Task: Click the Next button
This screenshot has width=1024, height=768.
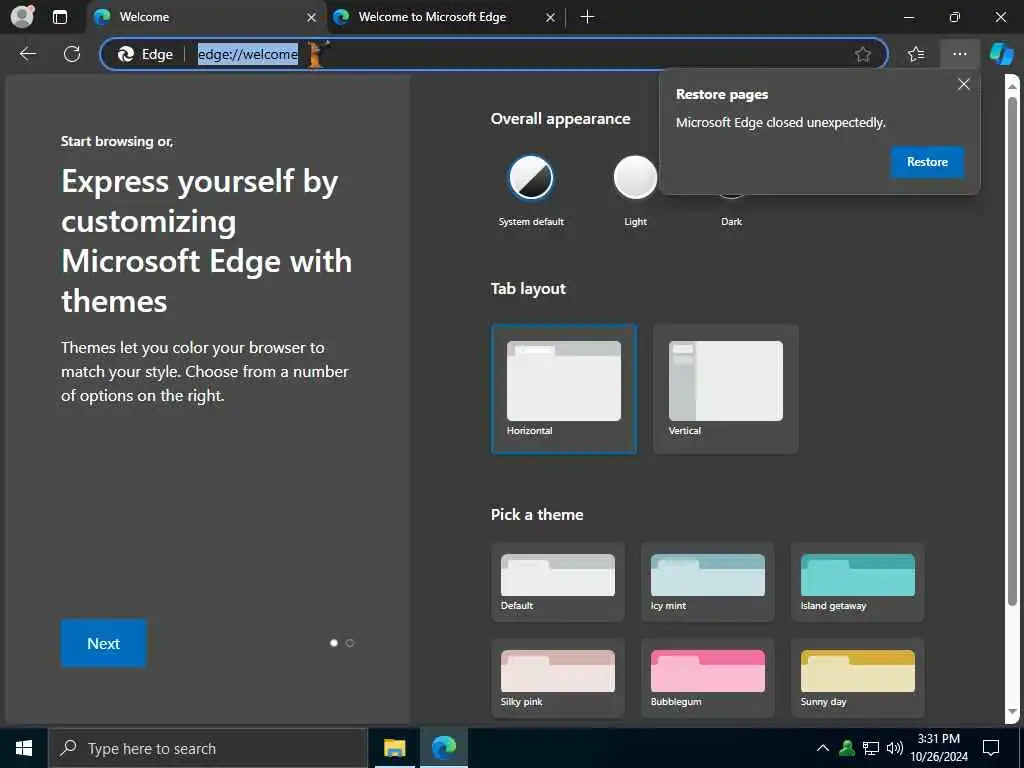Action: [x=104, y=643]
